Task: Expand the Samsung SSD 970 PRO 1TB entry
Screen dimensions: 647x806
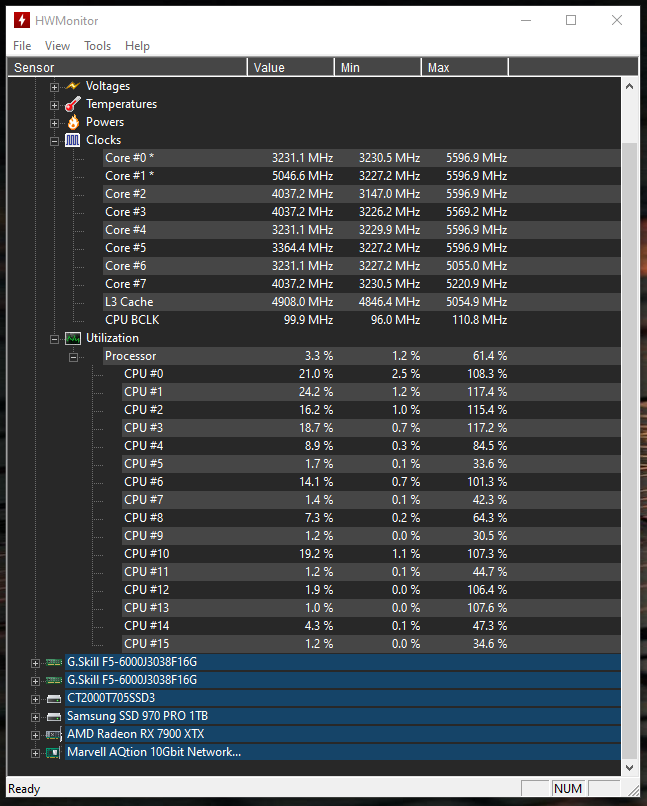Action: 35,717
